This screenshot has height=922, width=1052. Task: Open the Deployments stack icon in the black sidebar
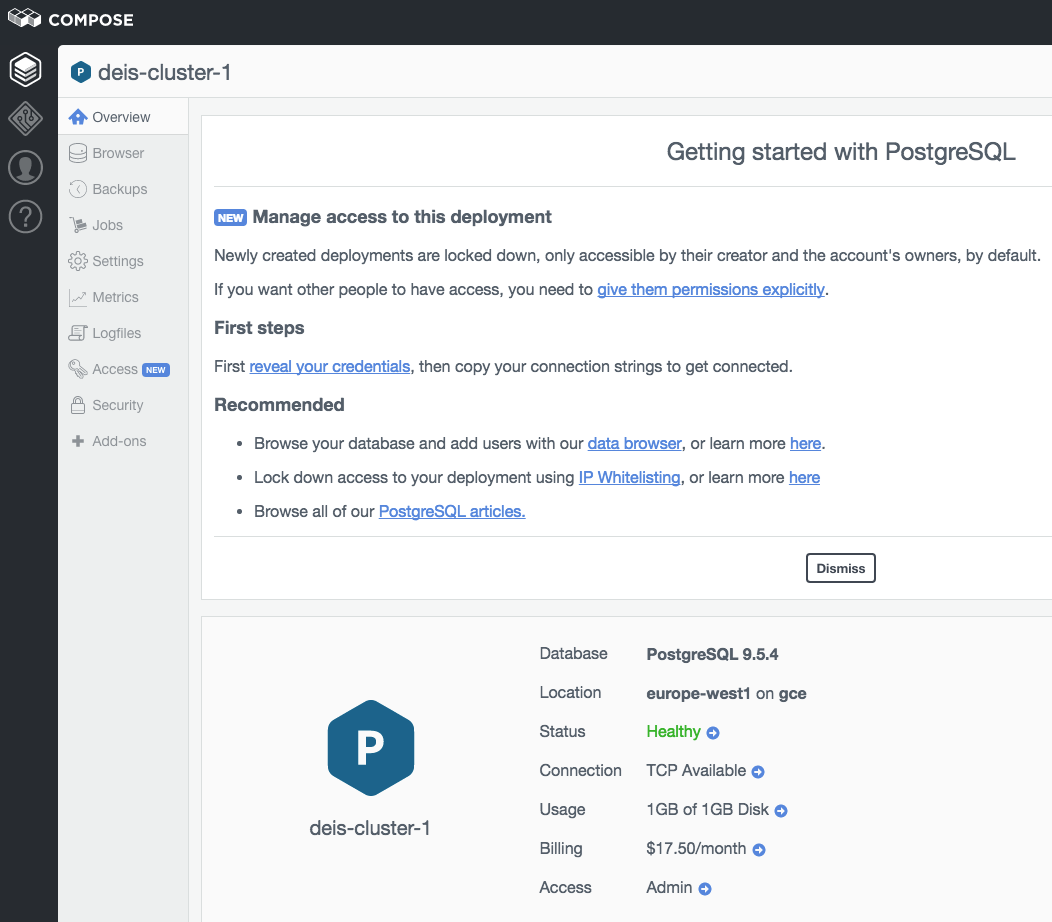click(25, 69)
